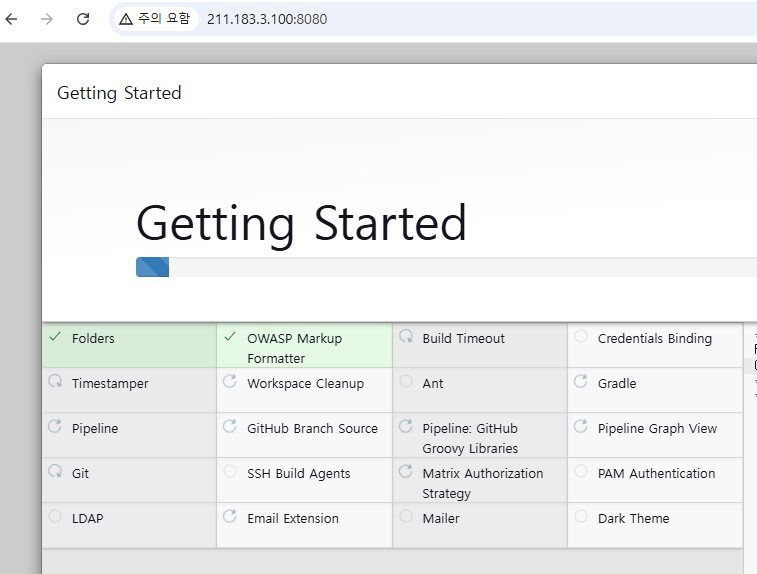Click the pending circle beside Dark Theme
Image resolution: width=757 pixels, height=574 pixels.
coord(581,516)
